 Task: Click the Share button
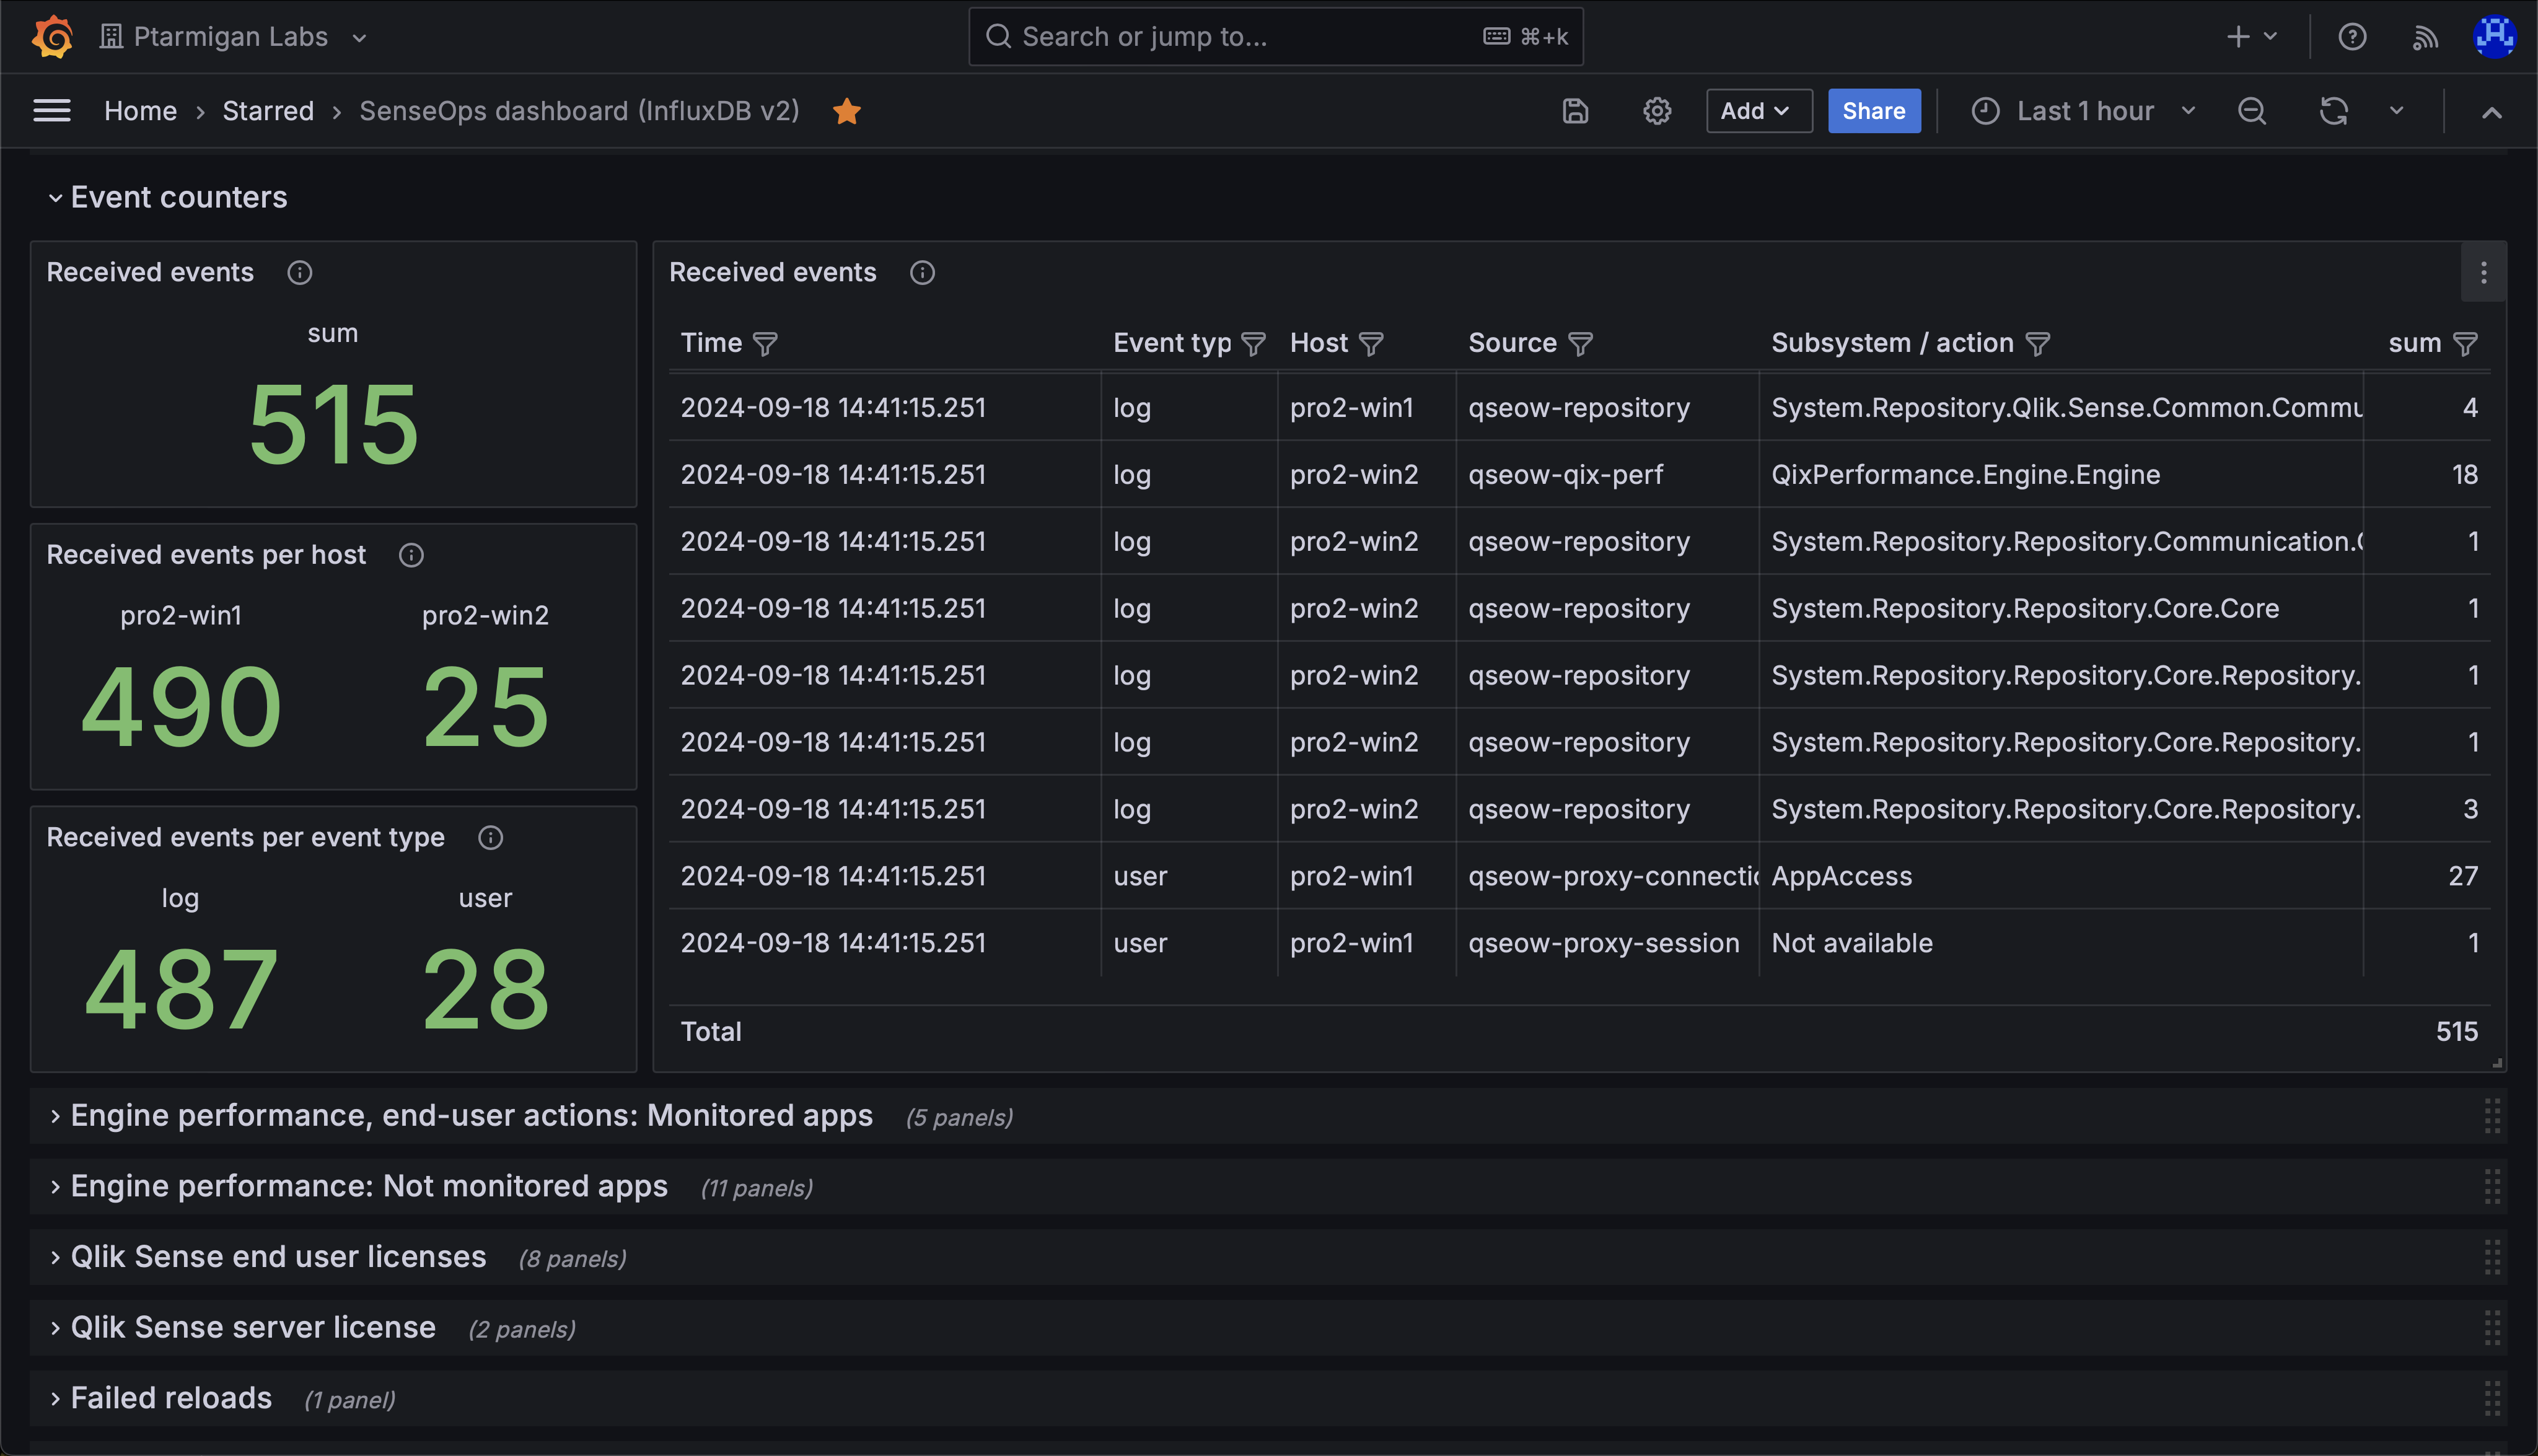1874,111
